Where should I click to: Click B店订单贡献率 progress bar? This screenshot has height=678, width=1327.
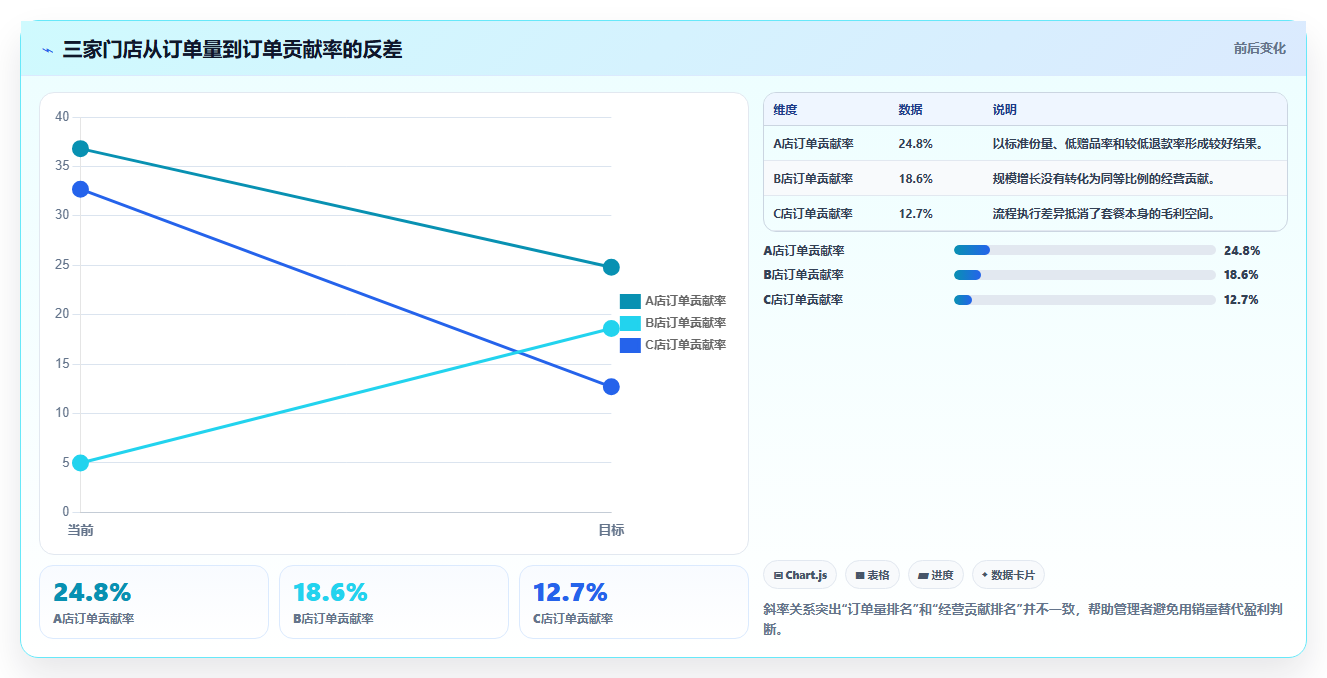[1085, 275]
